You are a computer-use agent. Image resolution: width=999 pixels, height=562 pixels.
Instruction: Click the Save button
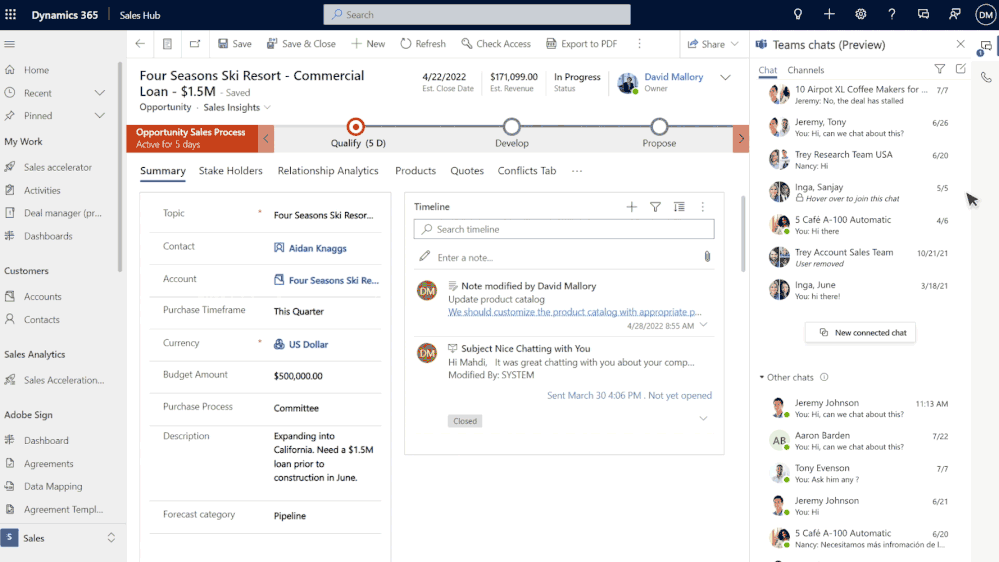click(x=234, y=43)
